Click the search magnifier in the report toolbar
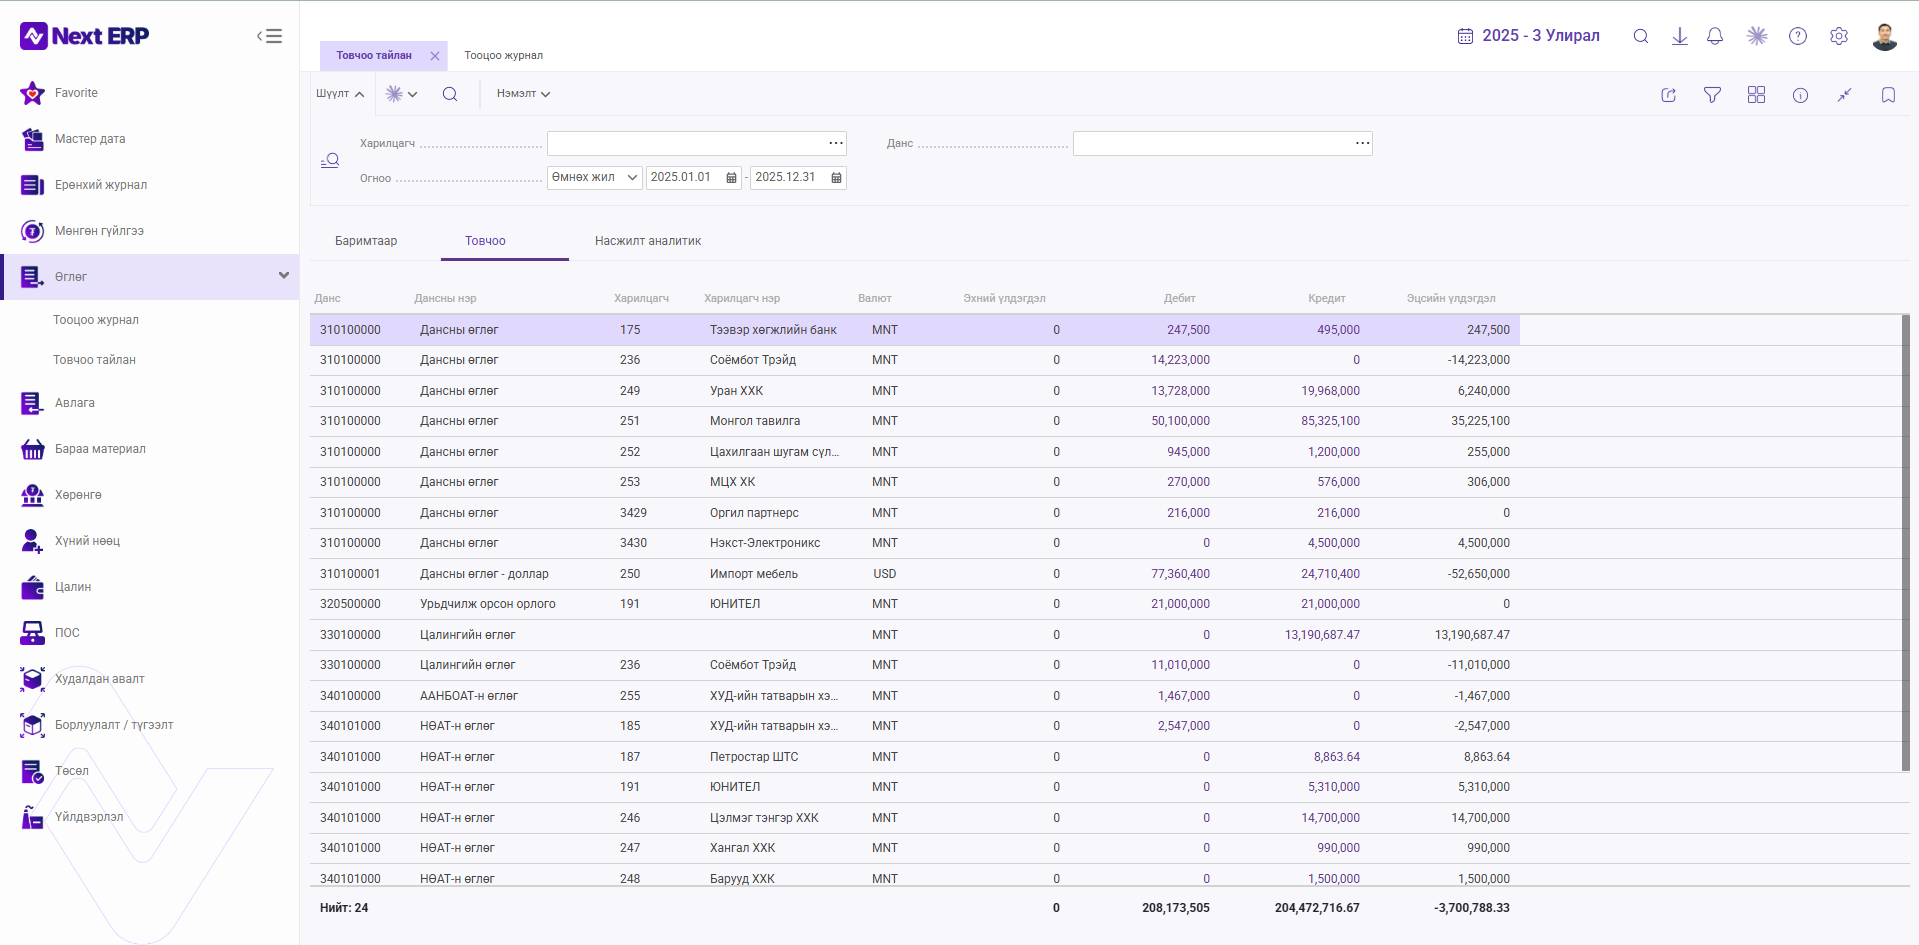Viewport: 1919px width, 945px height. 450,94
